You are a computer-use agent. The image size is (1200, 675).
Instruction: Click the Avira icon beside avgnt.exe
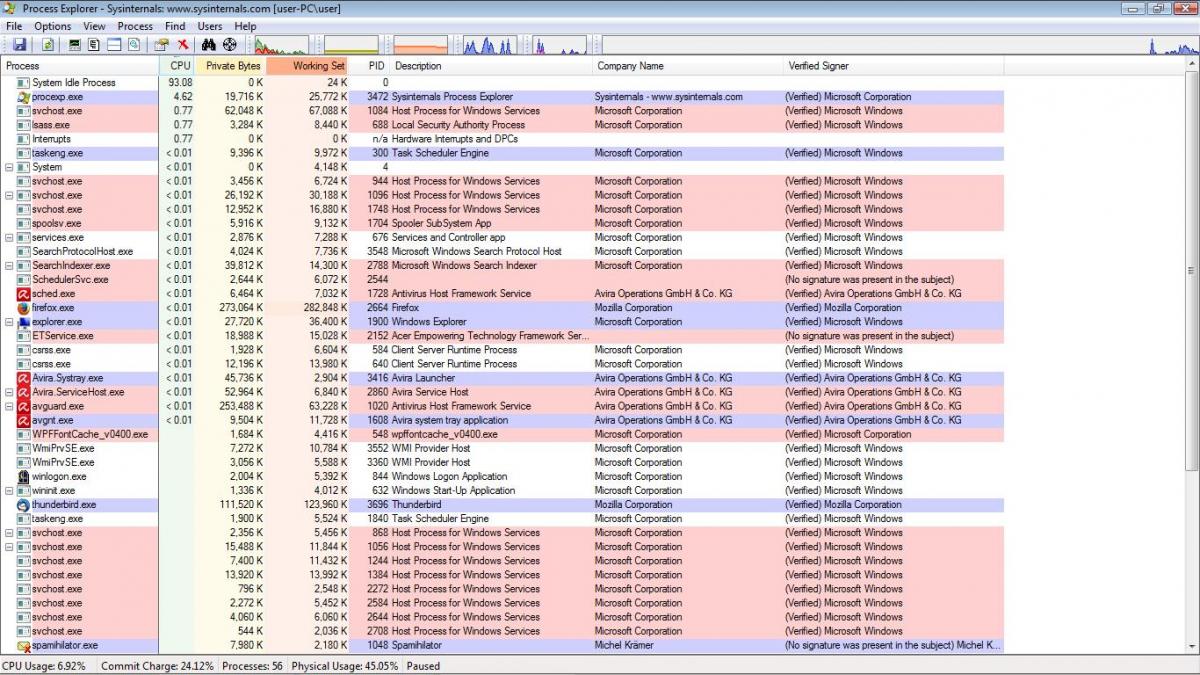[x=24, y=420]
